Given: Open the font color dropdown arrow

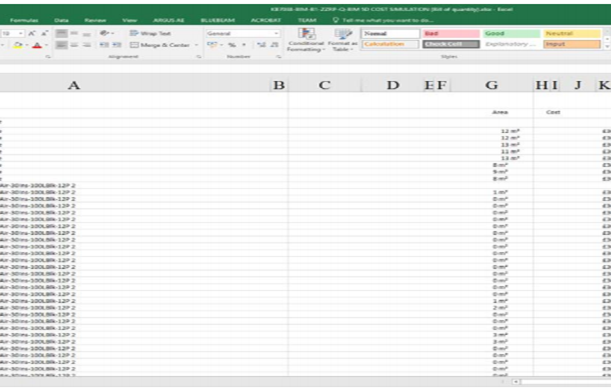Looking at the screenshot, I should point(46,45).
